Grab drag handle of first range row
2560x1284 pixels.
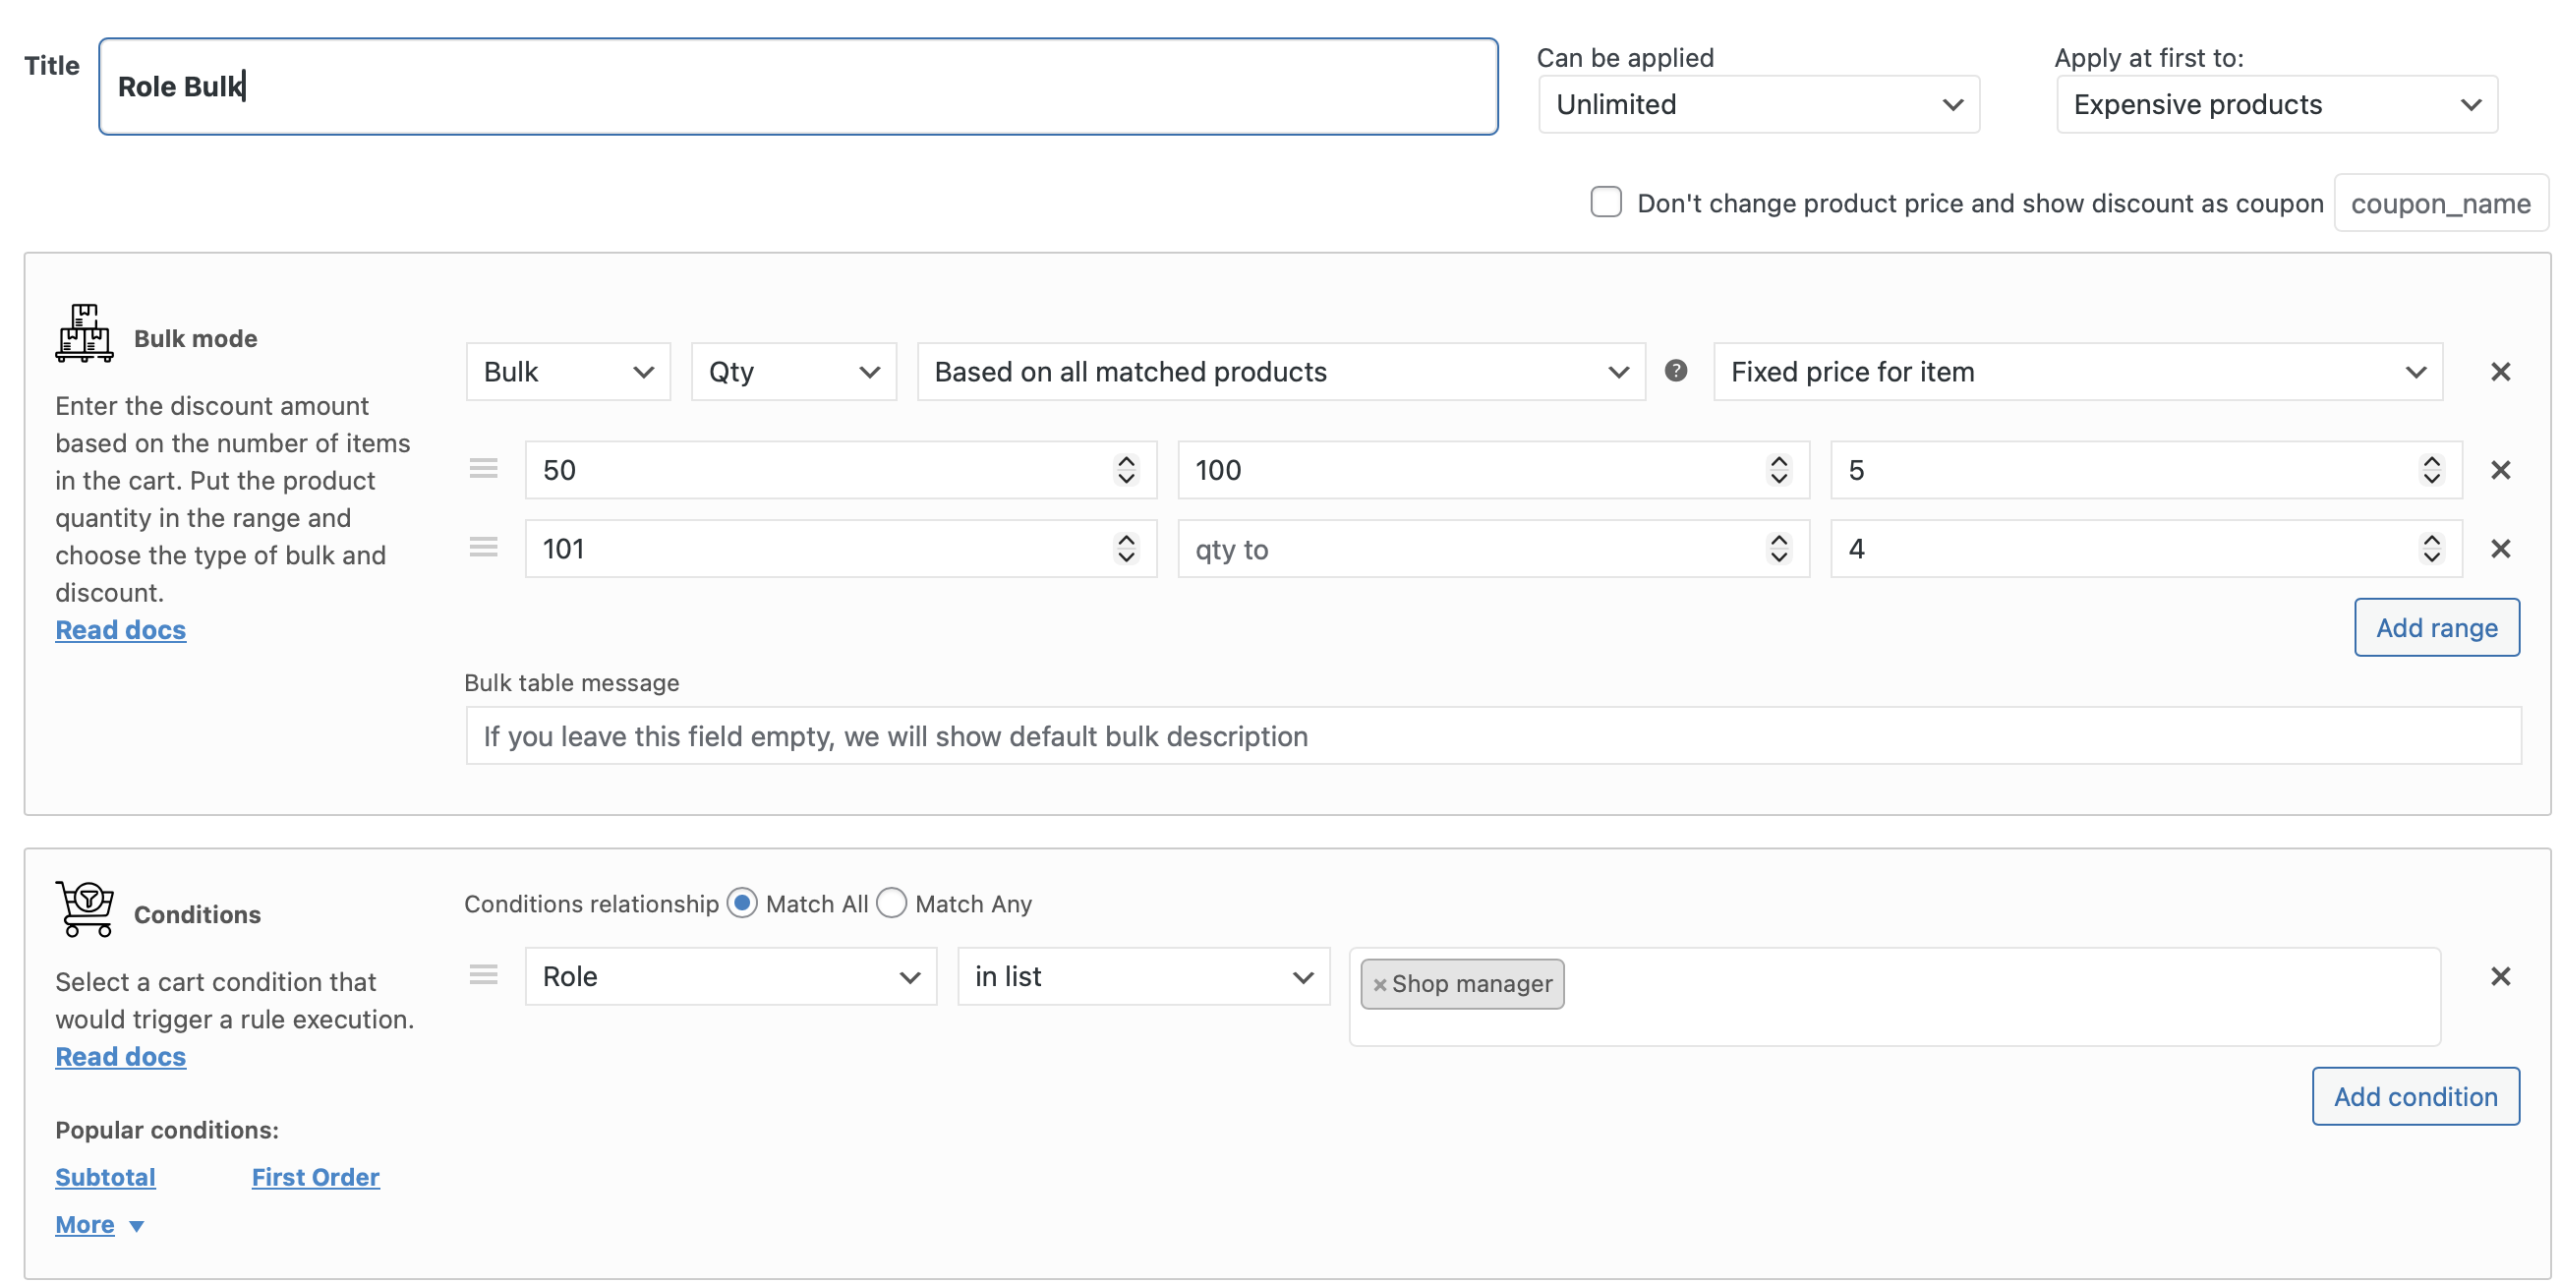click(483, 469)
